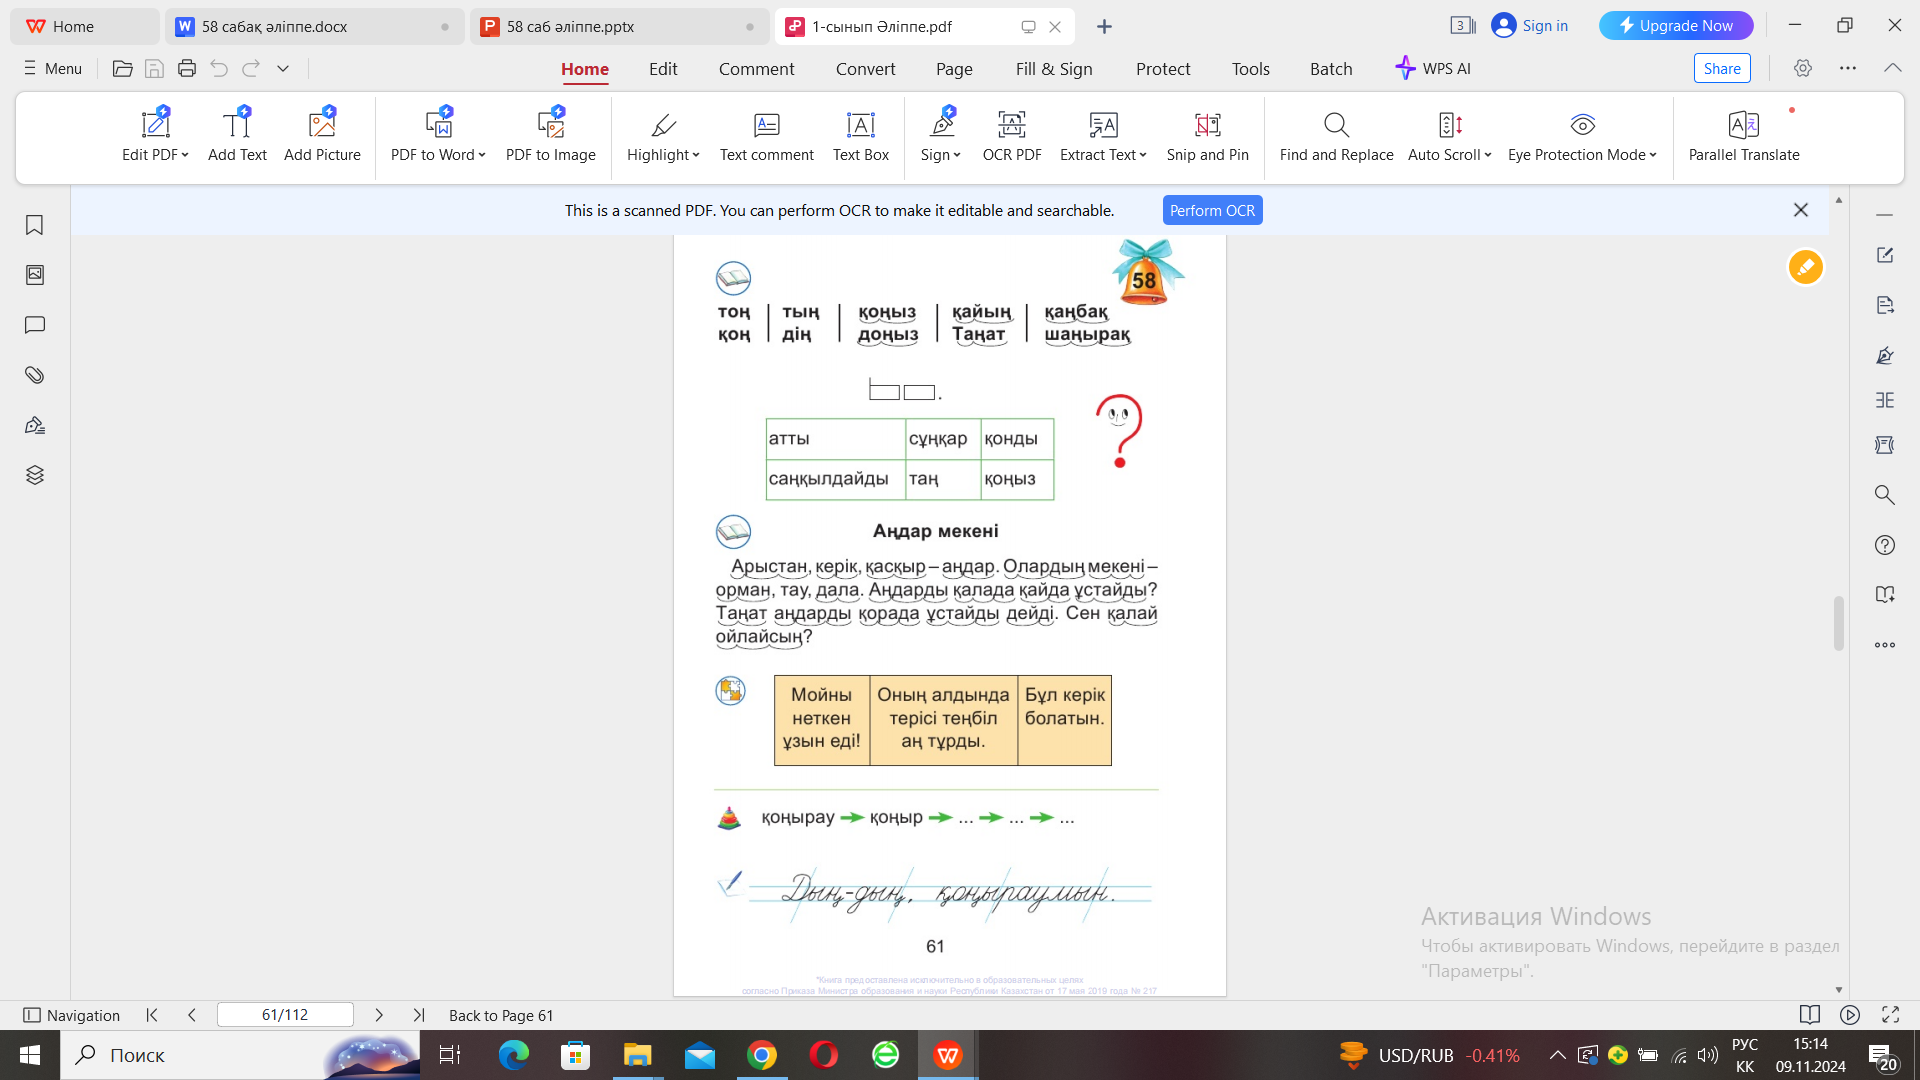Viewport: 1920px width, 1080px height.
Task: Click the Perform OCR button
Action: coord(1212,210)
